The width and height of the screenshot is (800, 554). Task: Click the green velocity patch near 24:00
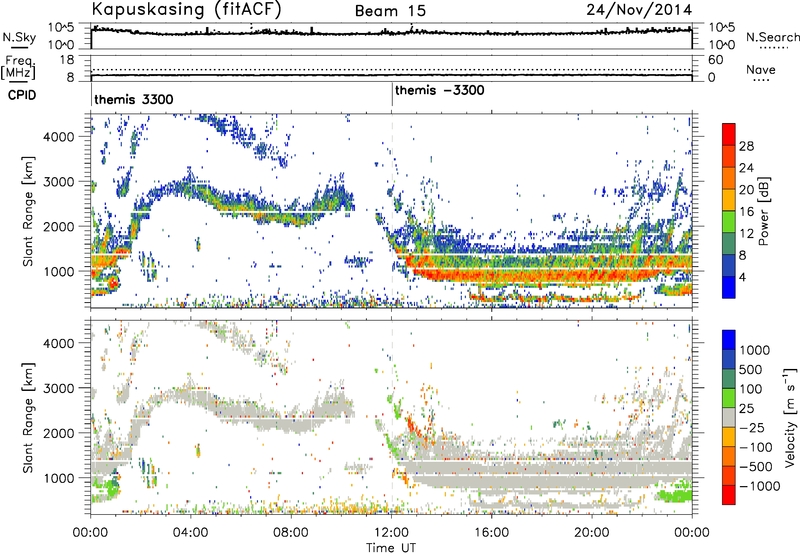point(674,495)
